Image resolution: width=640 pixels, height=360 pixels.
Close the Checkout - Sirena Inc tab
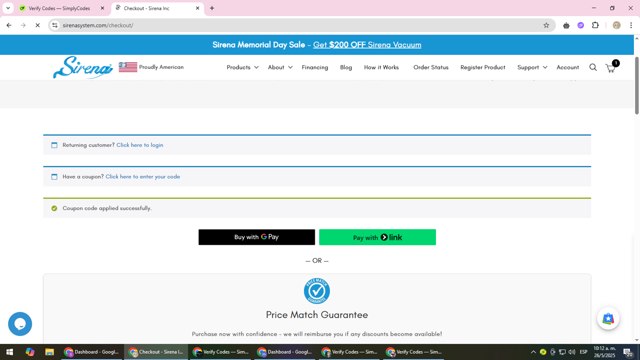[198, 8]
